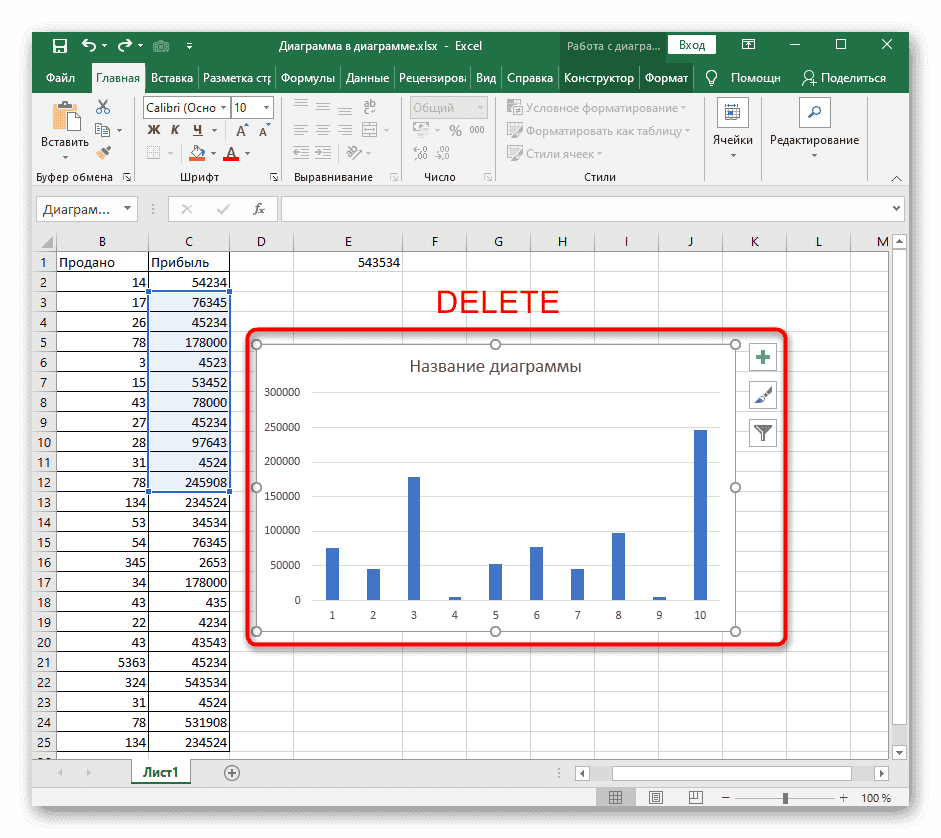The width and height of the screenshot is (941, 838).
Task: Open Chart Styles brush button
Action: pos(763,395)
